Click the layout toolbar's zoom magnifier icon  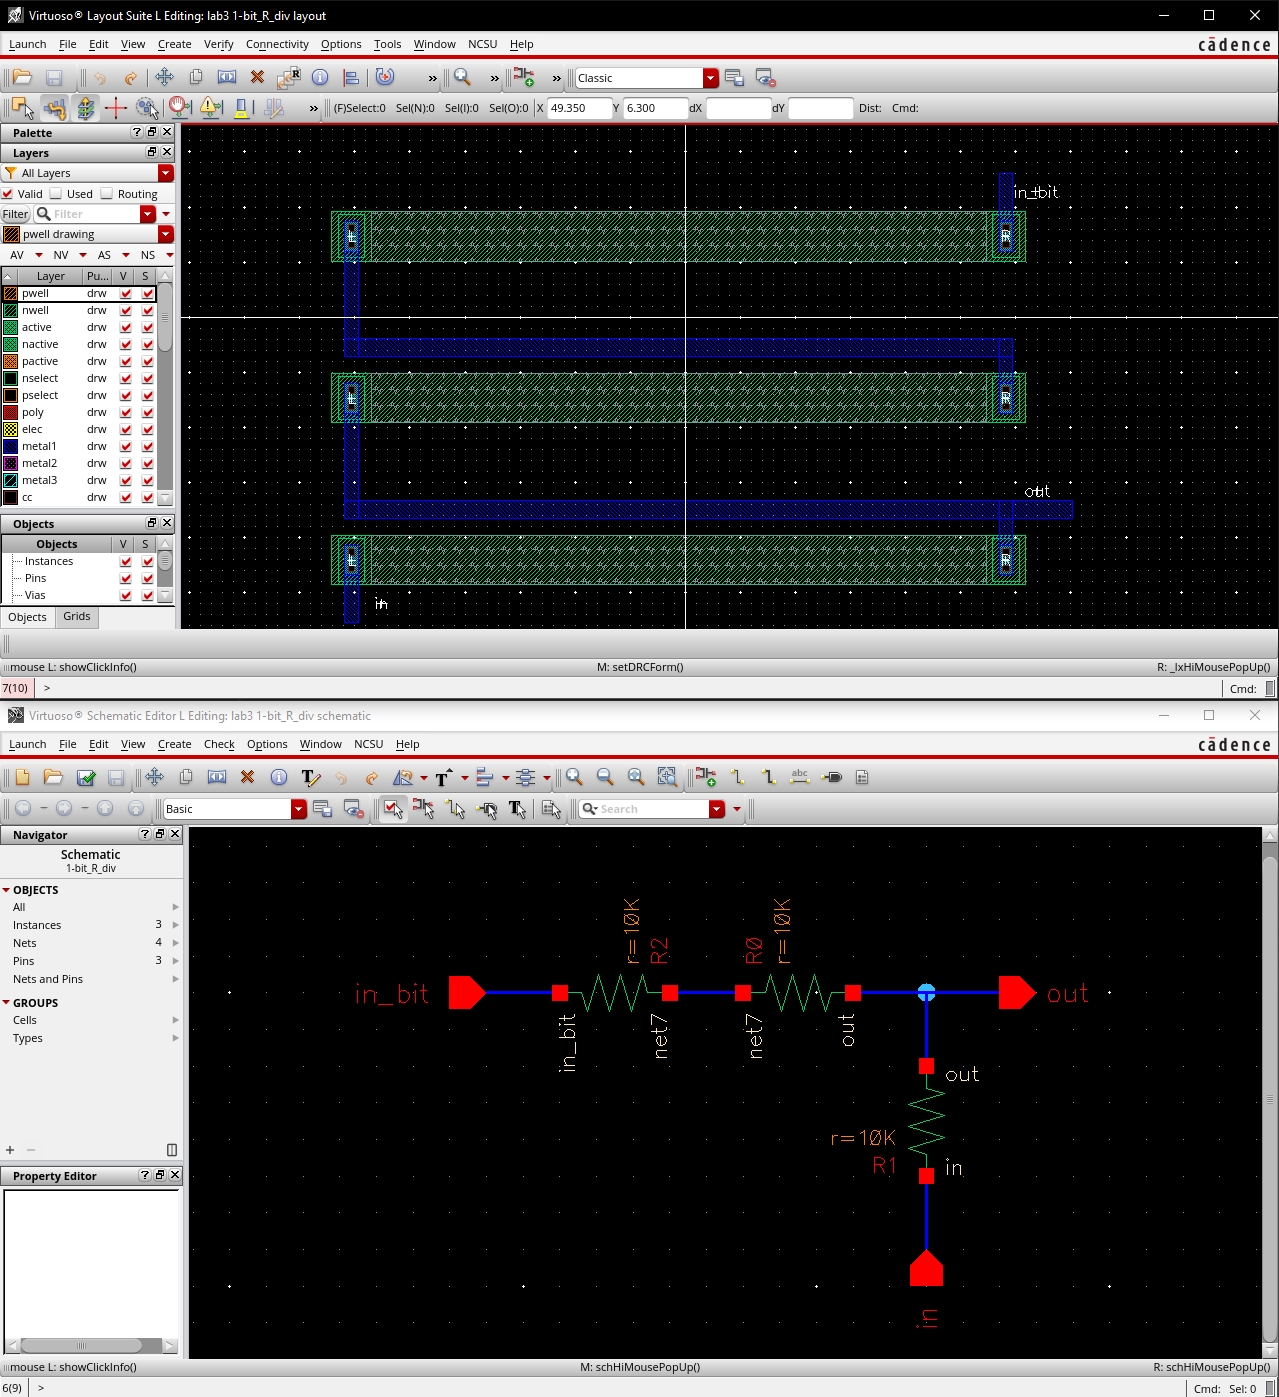click(462, 77)
